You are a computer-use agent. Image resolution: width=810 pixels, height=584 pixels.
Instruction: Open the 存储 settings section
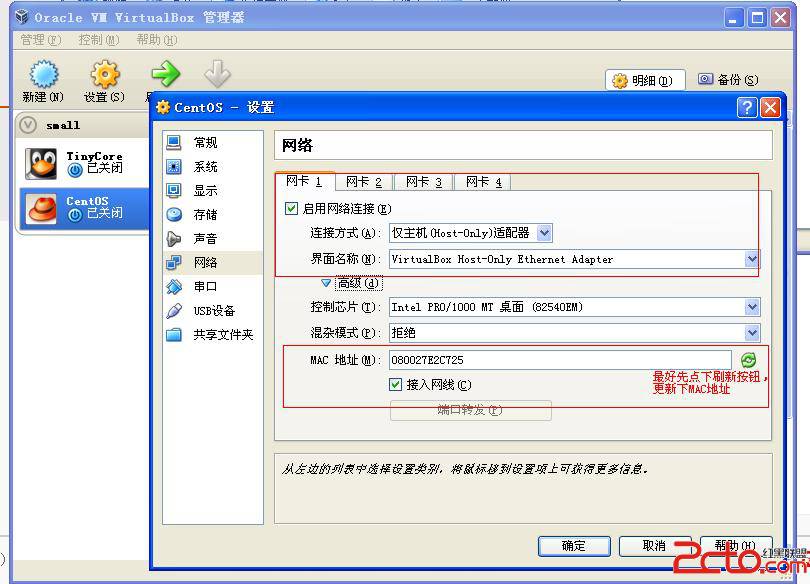click(x=176, y=214)
